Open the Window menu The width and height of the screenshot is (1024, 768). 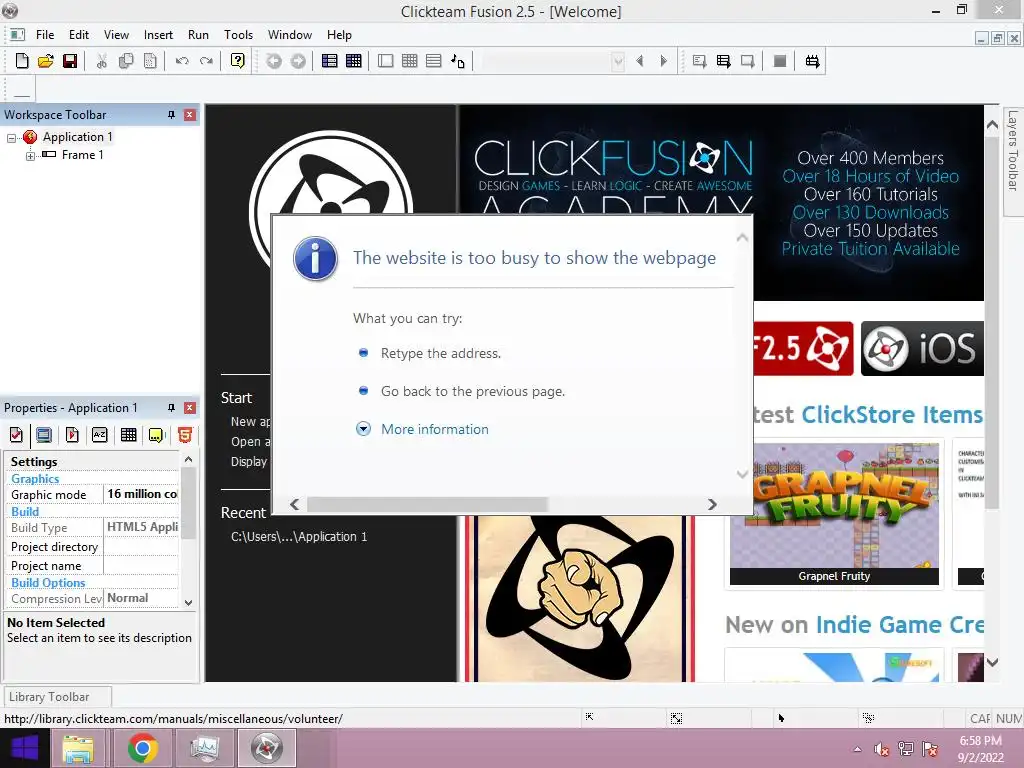(290, 35)
